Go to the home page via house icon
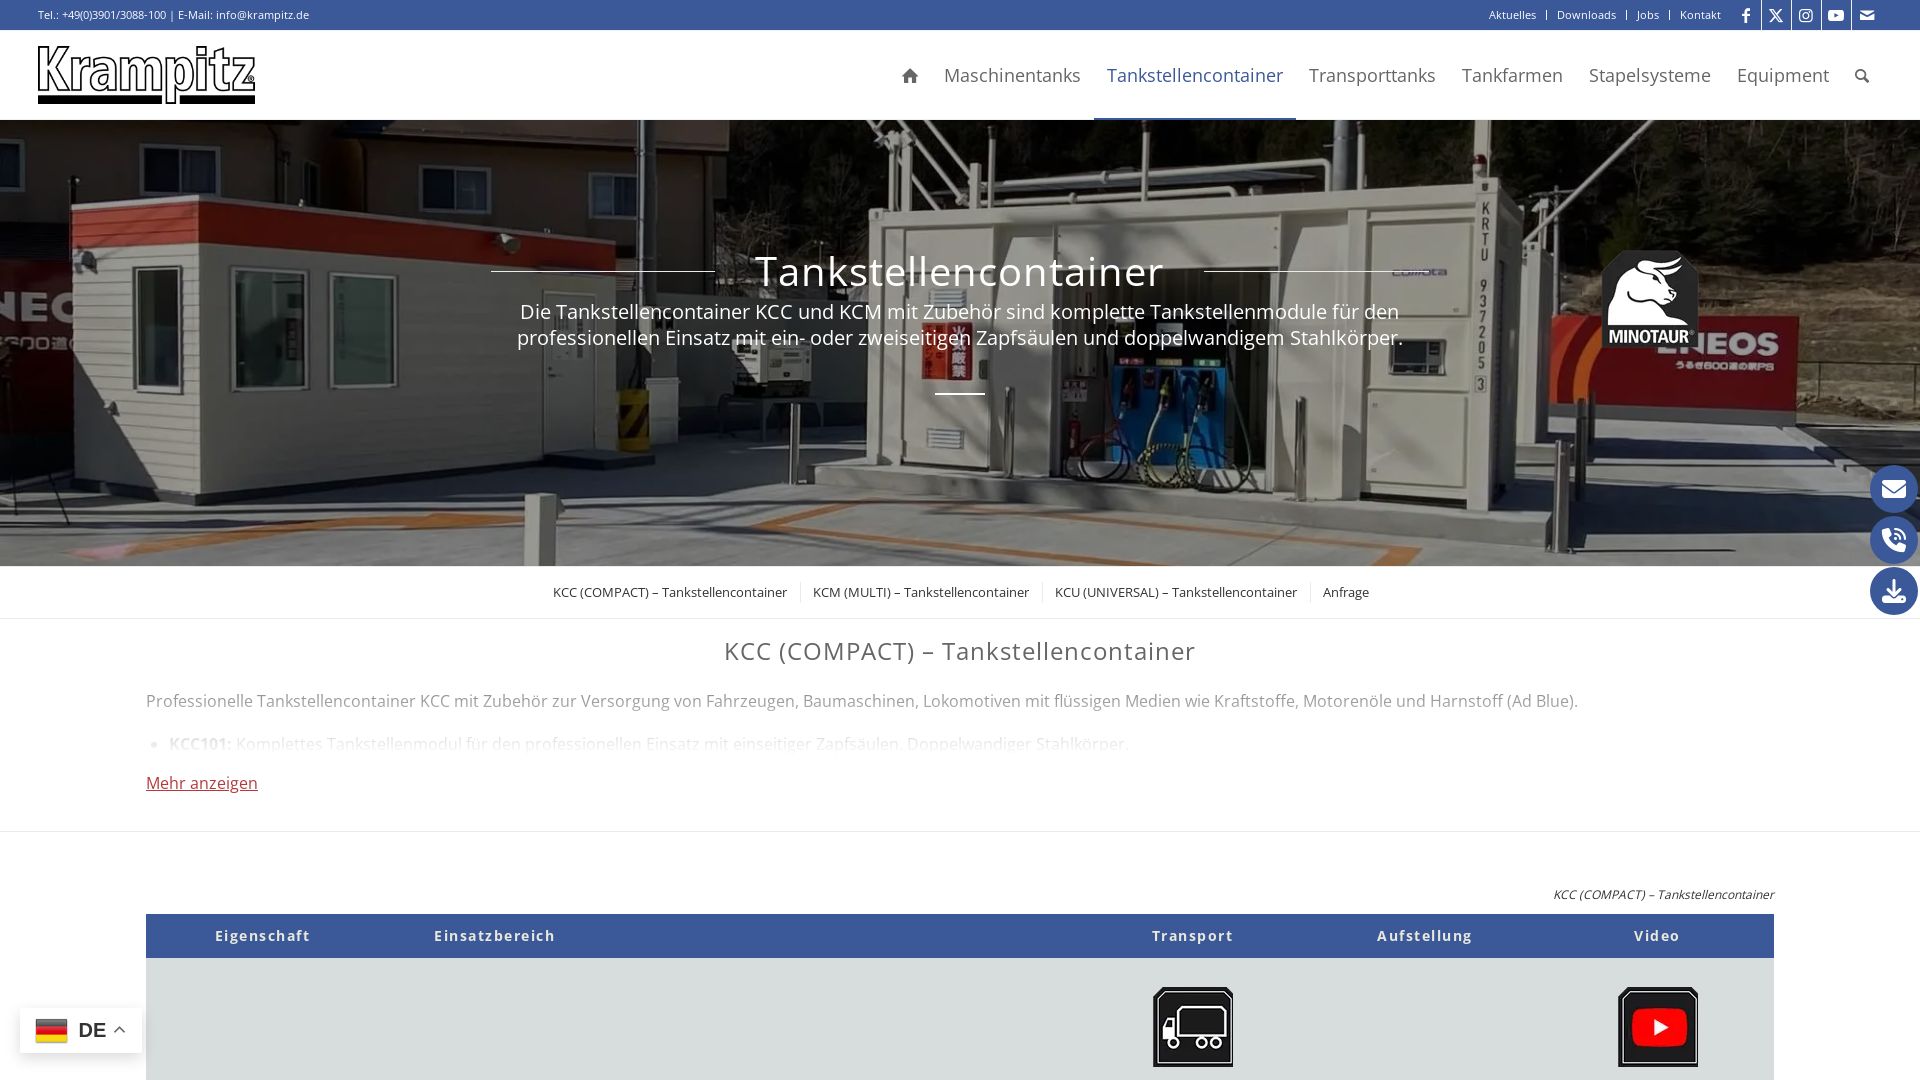Viewport: 1920px width, 1080px height. click(x=910, y=76)
